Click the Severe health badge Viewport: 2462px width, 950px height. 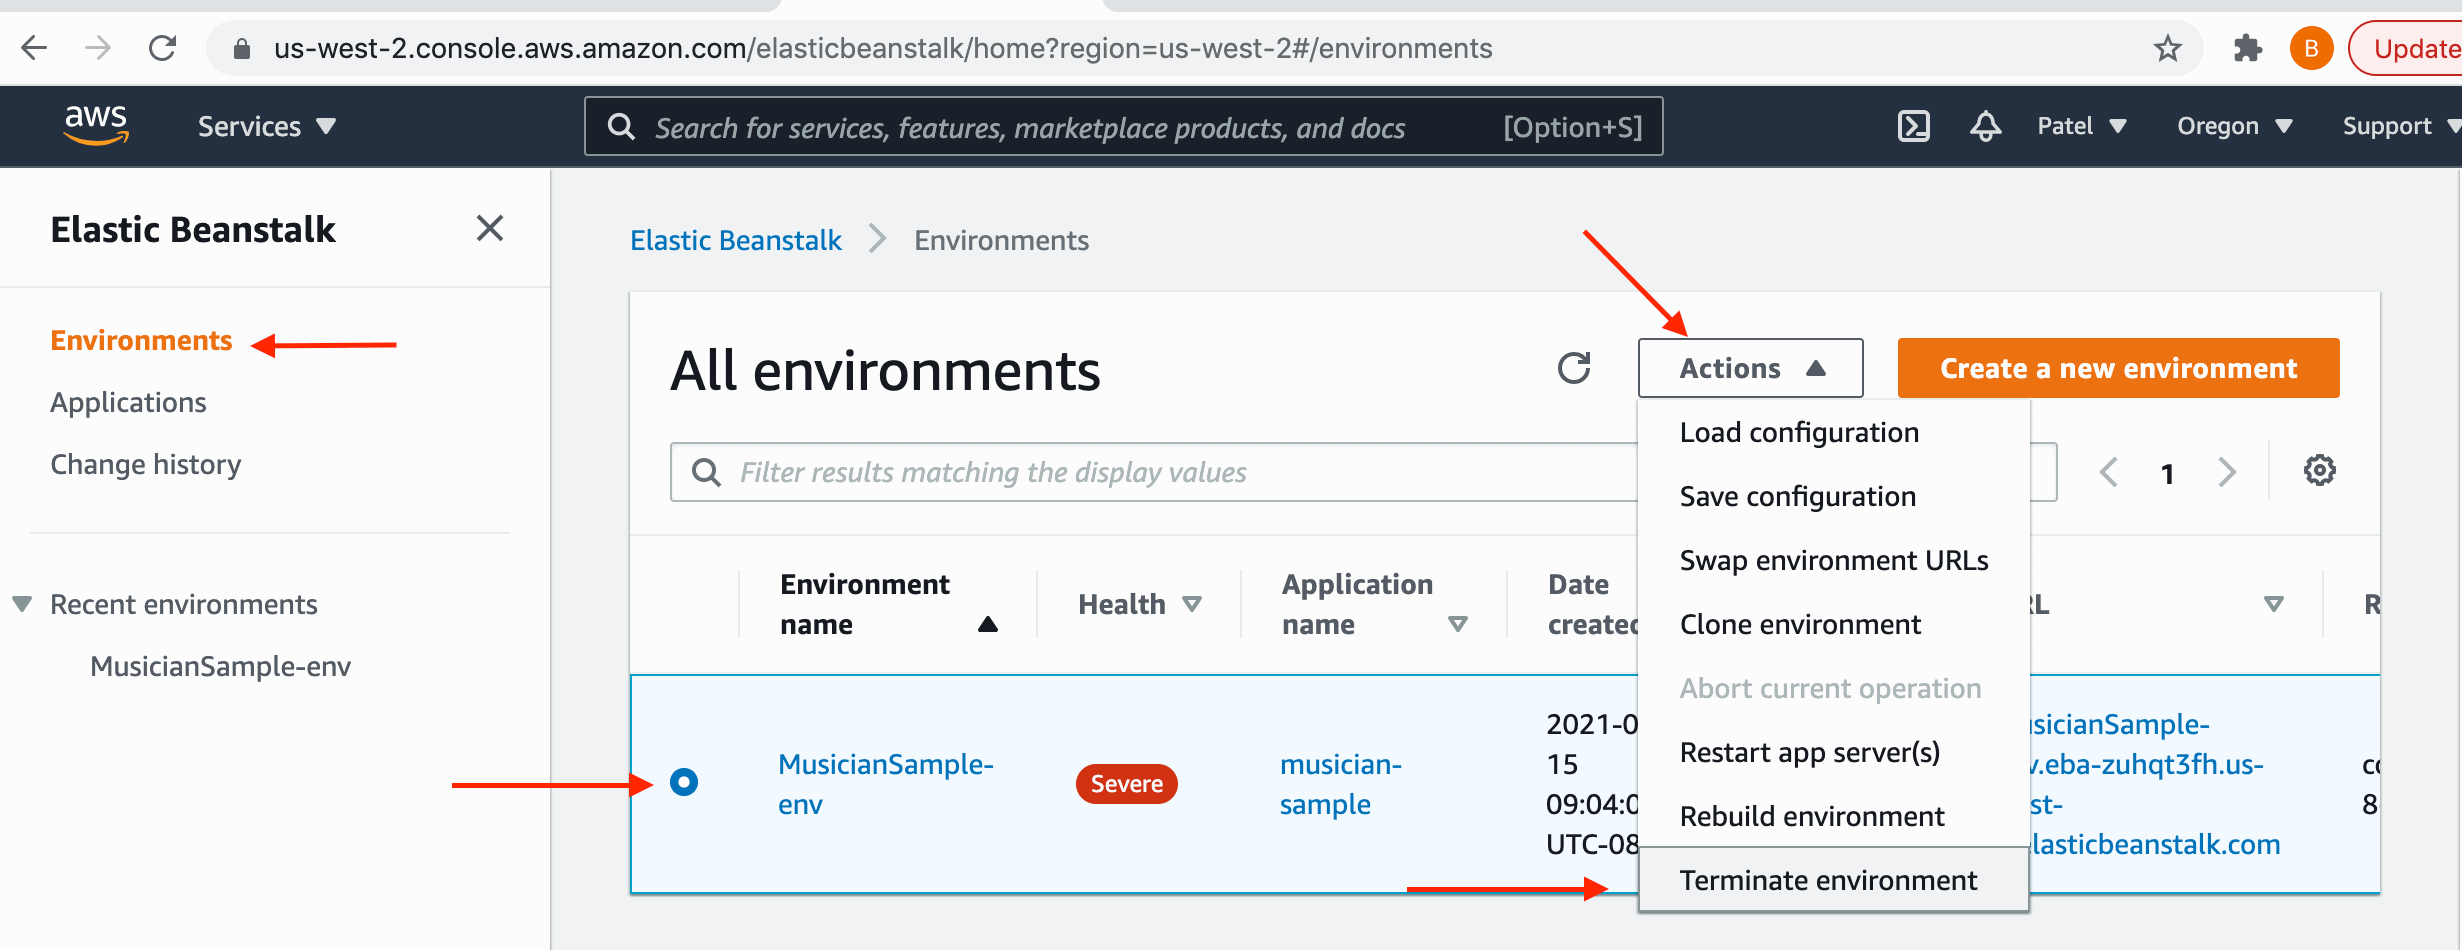pos(1126,784)
